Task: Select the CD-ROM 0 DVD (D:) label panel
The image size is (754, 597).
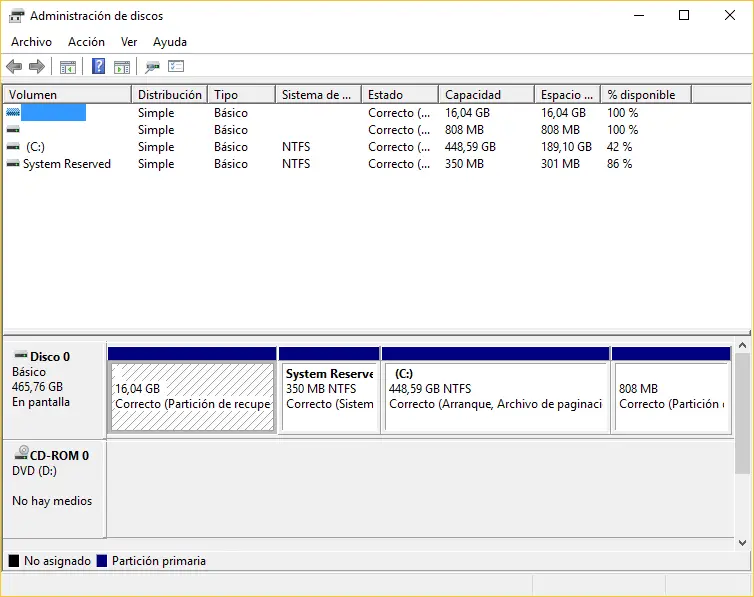Action: point(54,488)
